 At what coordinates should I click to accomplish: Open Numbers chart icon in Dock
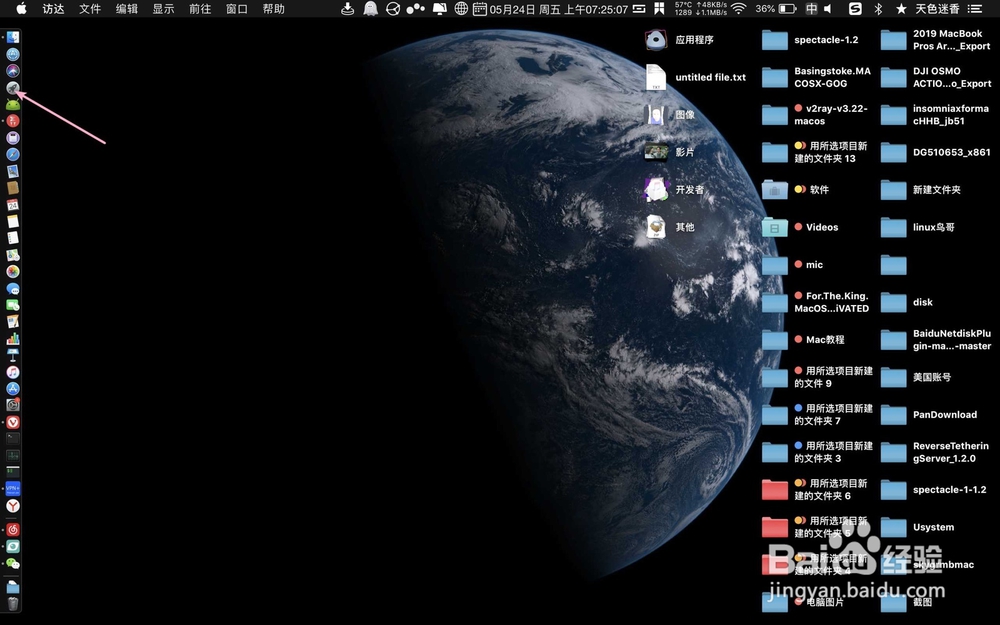point(13,339)
